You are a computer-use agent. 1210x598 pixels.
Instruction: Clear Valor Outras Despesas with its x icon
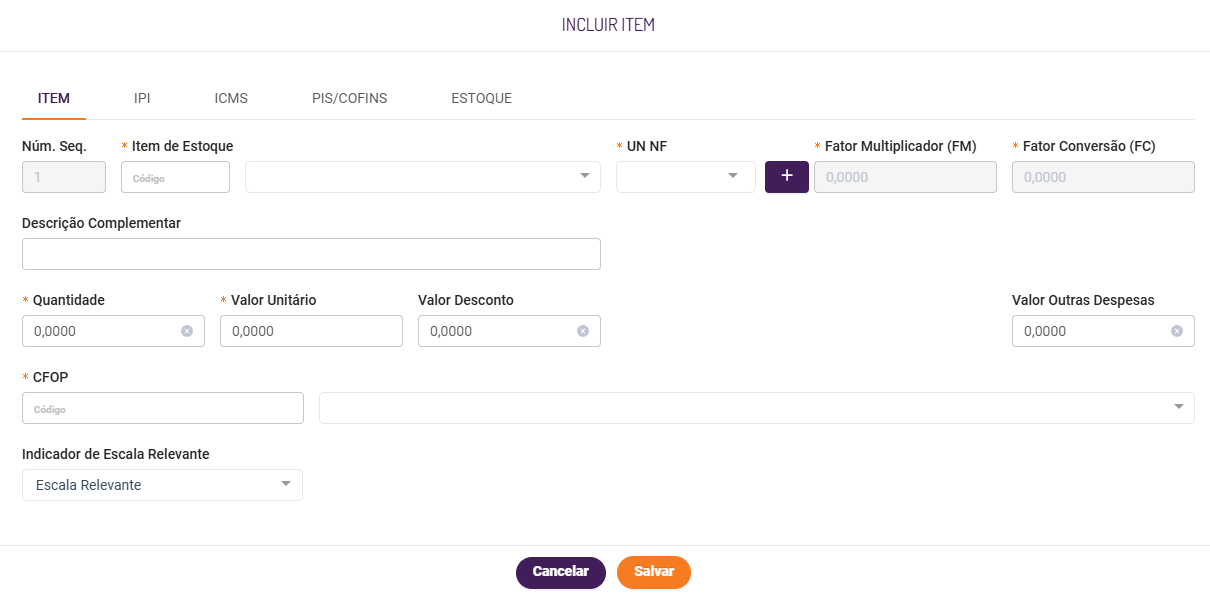pyautogui.click(x=1177, y=331)
